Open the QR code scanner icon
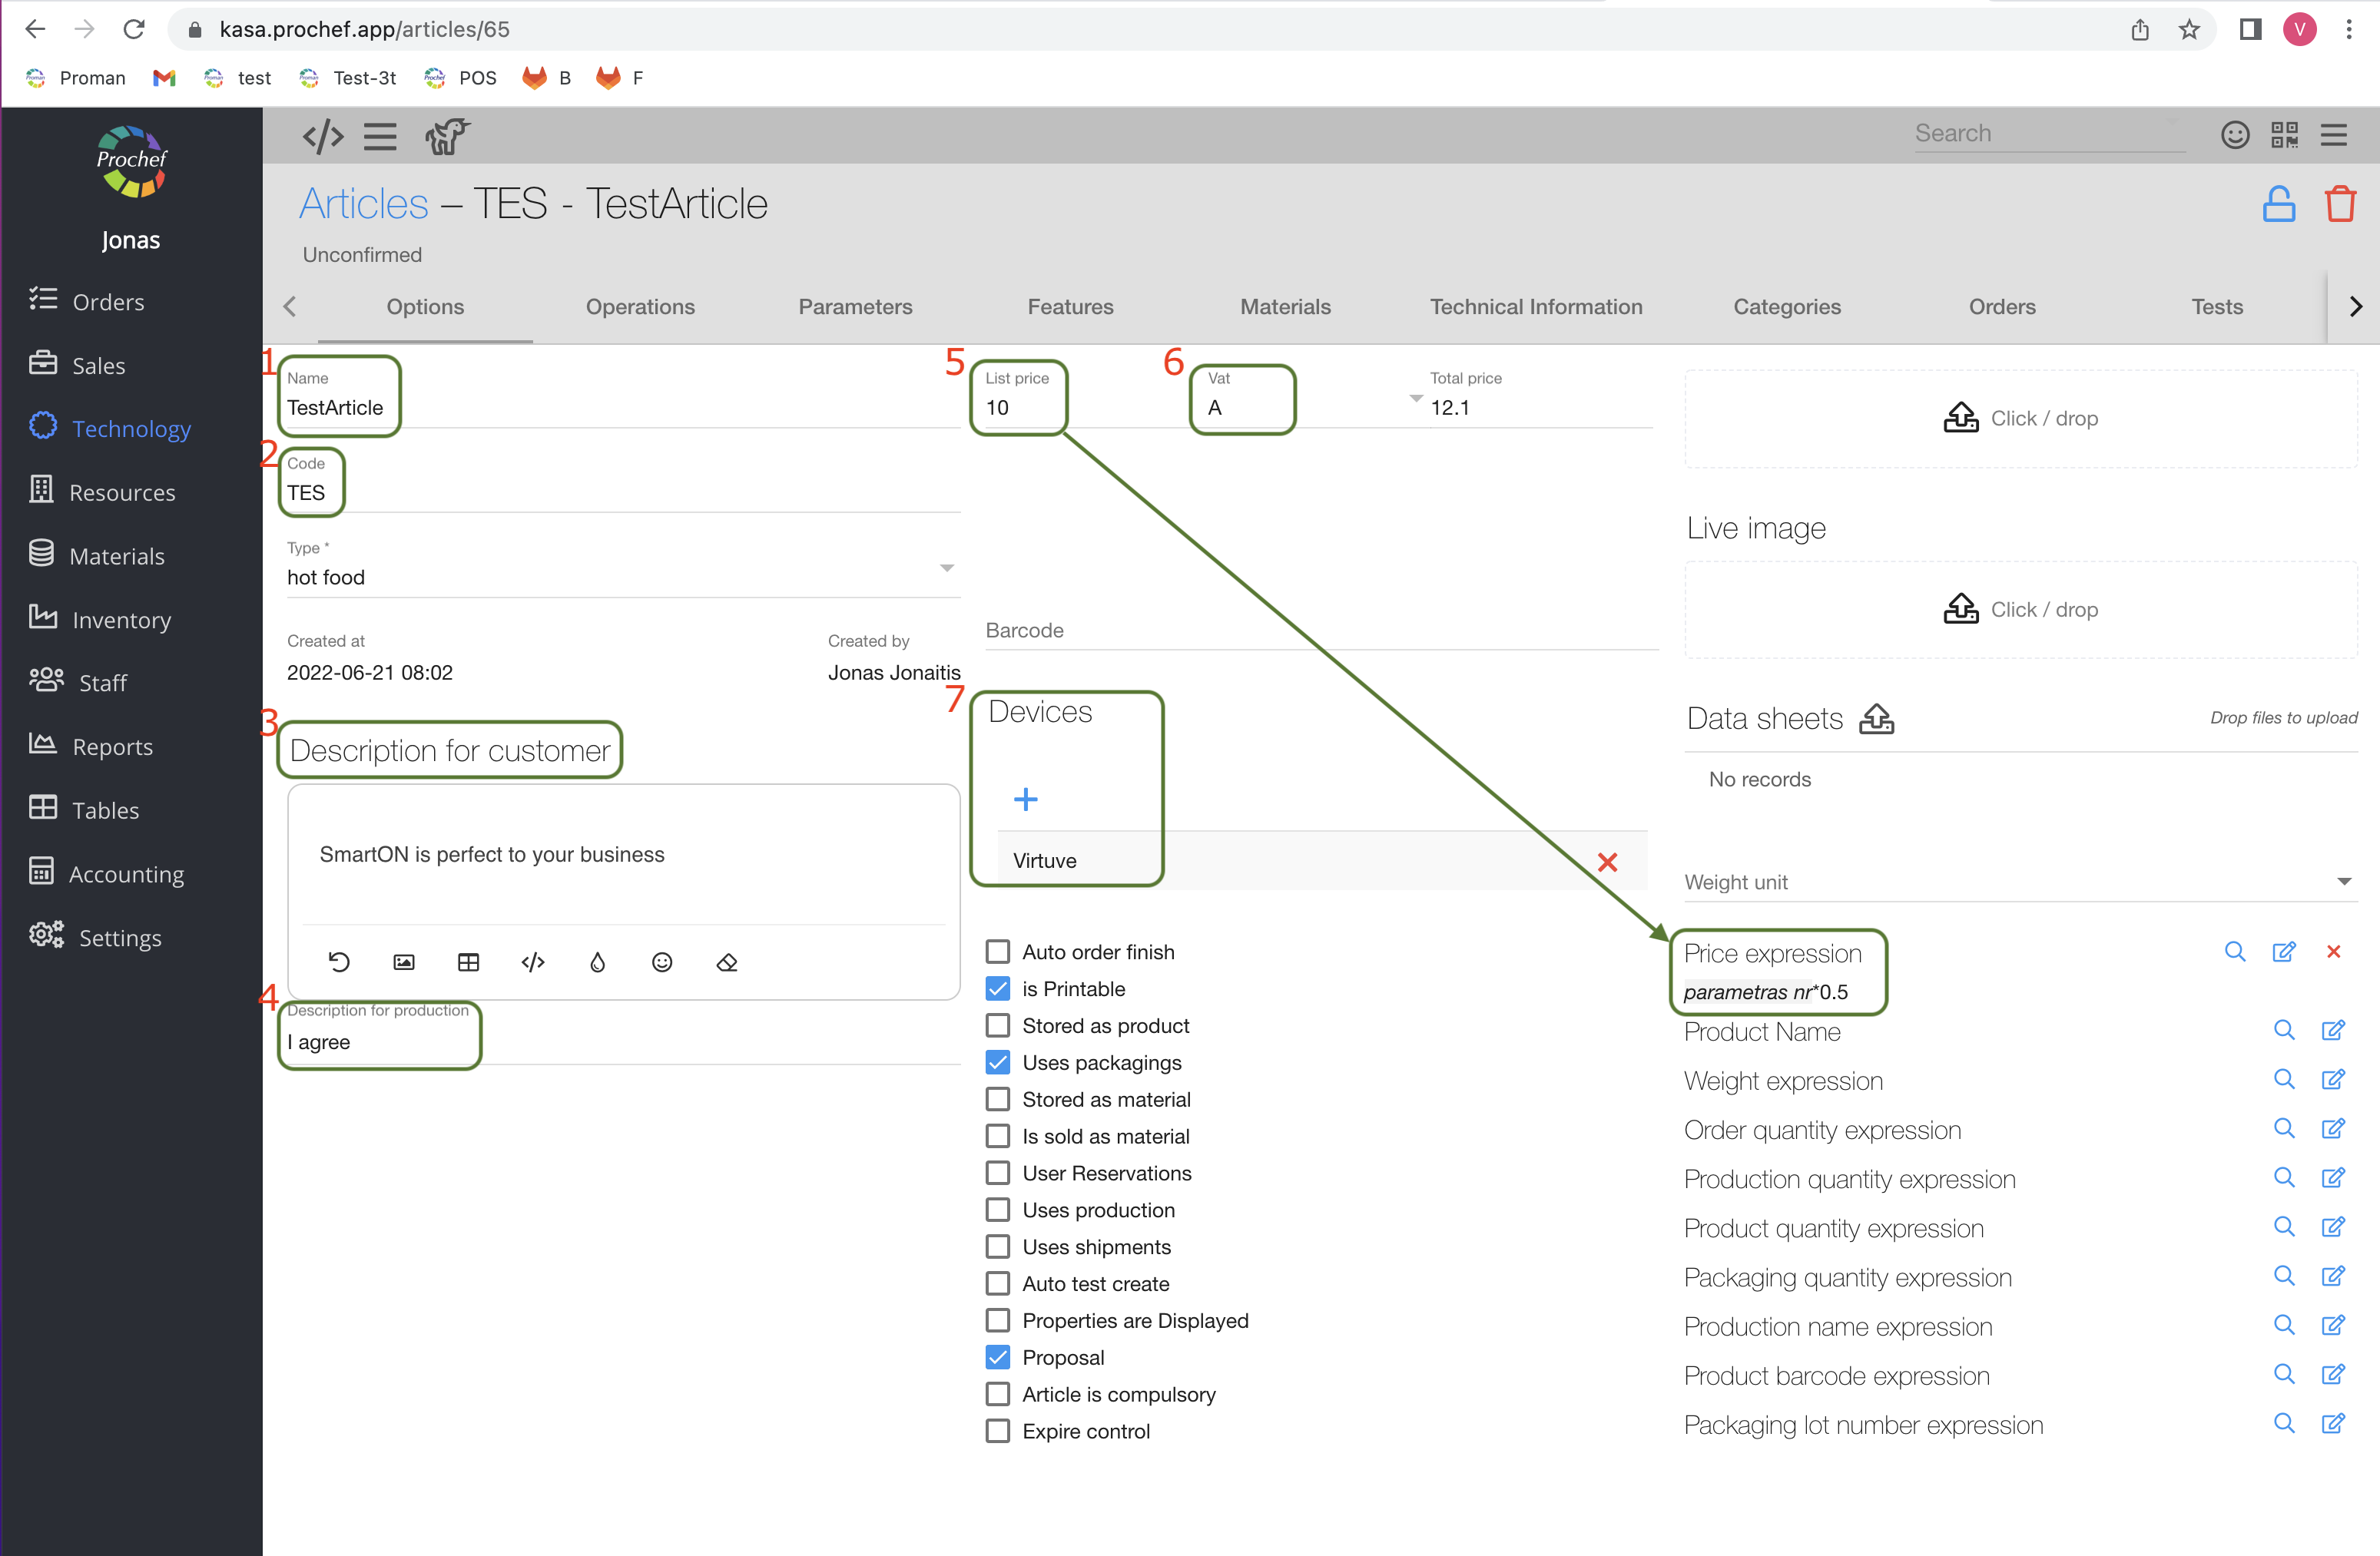 click(2284, 134)
